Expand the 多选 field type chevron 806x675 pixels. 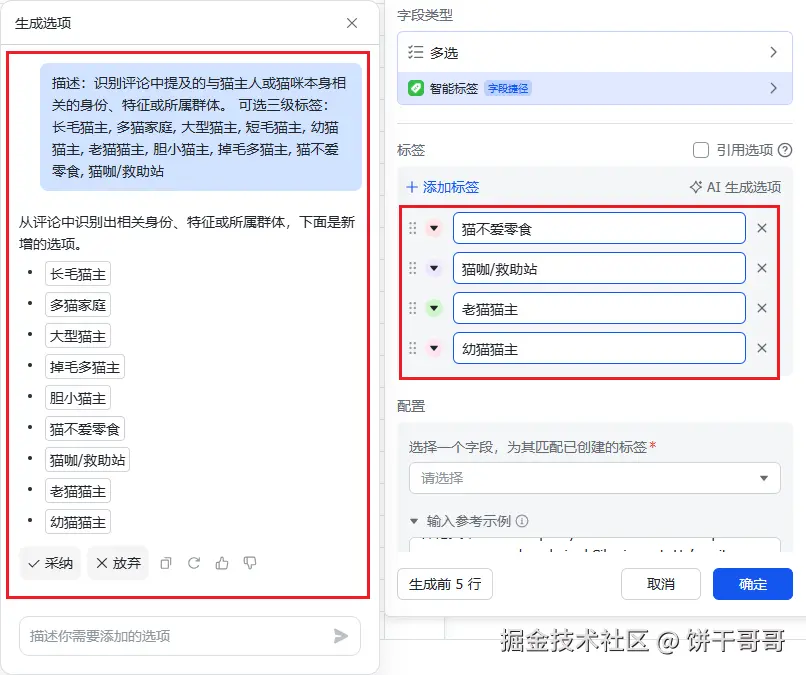point(774,52)
